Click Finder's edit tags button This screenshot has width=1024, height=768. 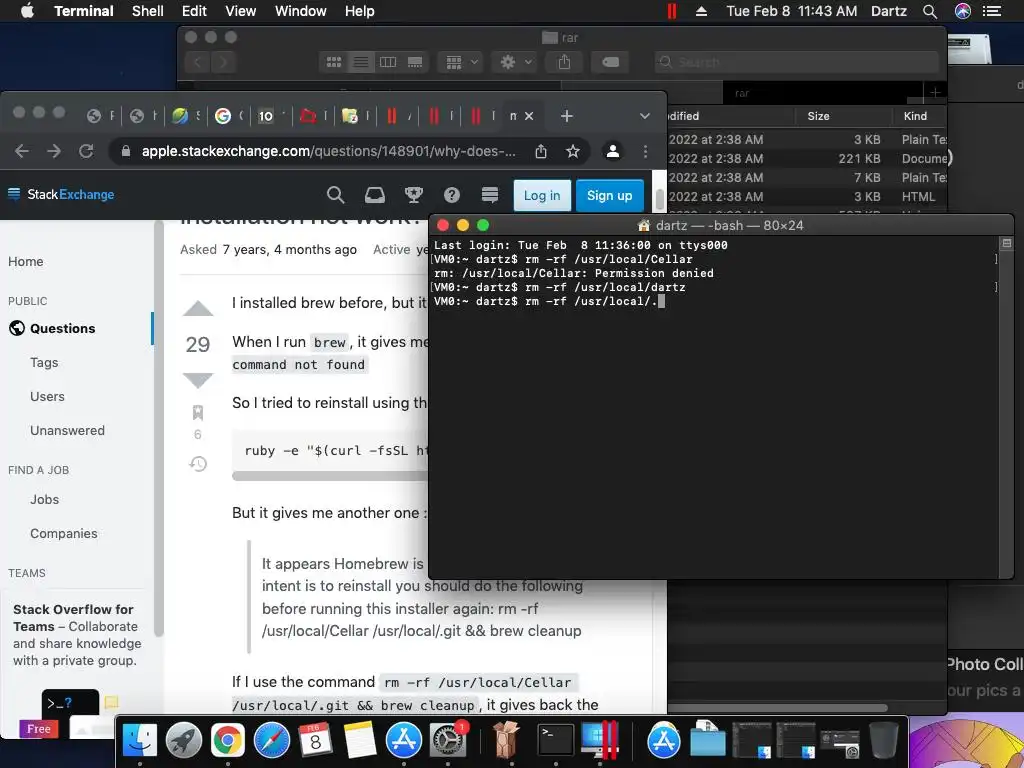pyautogui.click(x=610, y=62)
